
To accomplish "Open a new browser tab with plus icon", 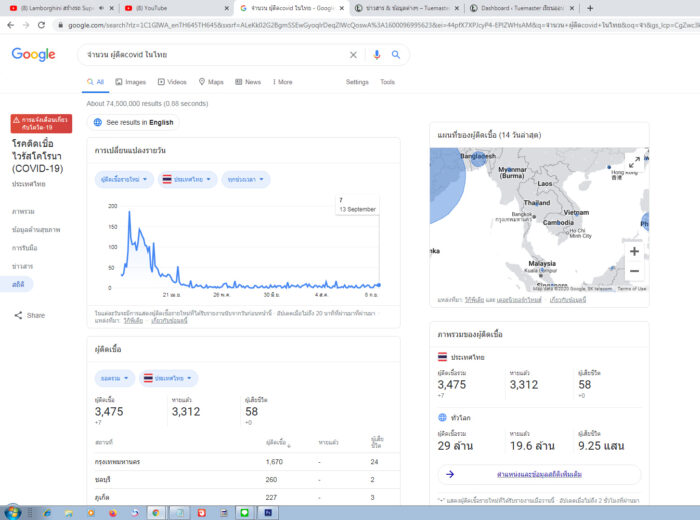I will [x=590, y=8].
